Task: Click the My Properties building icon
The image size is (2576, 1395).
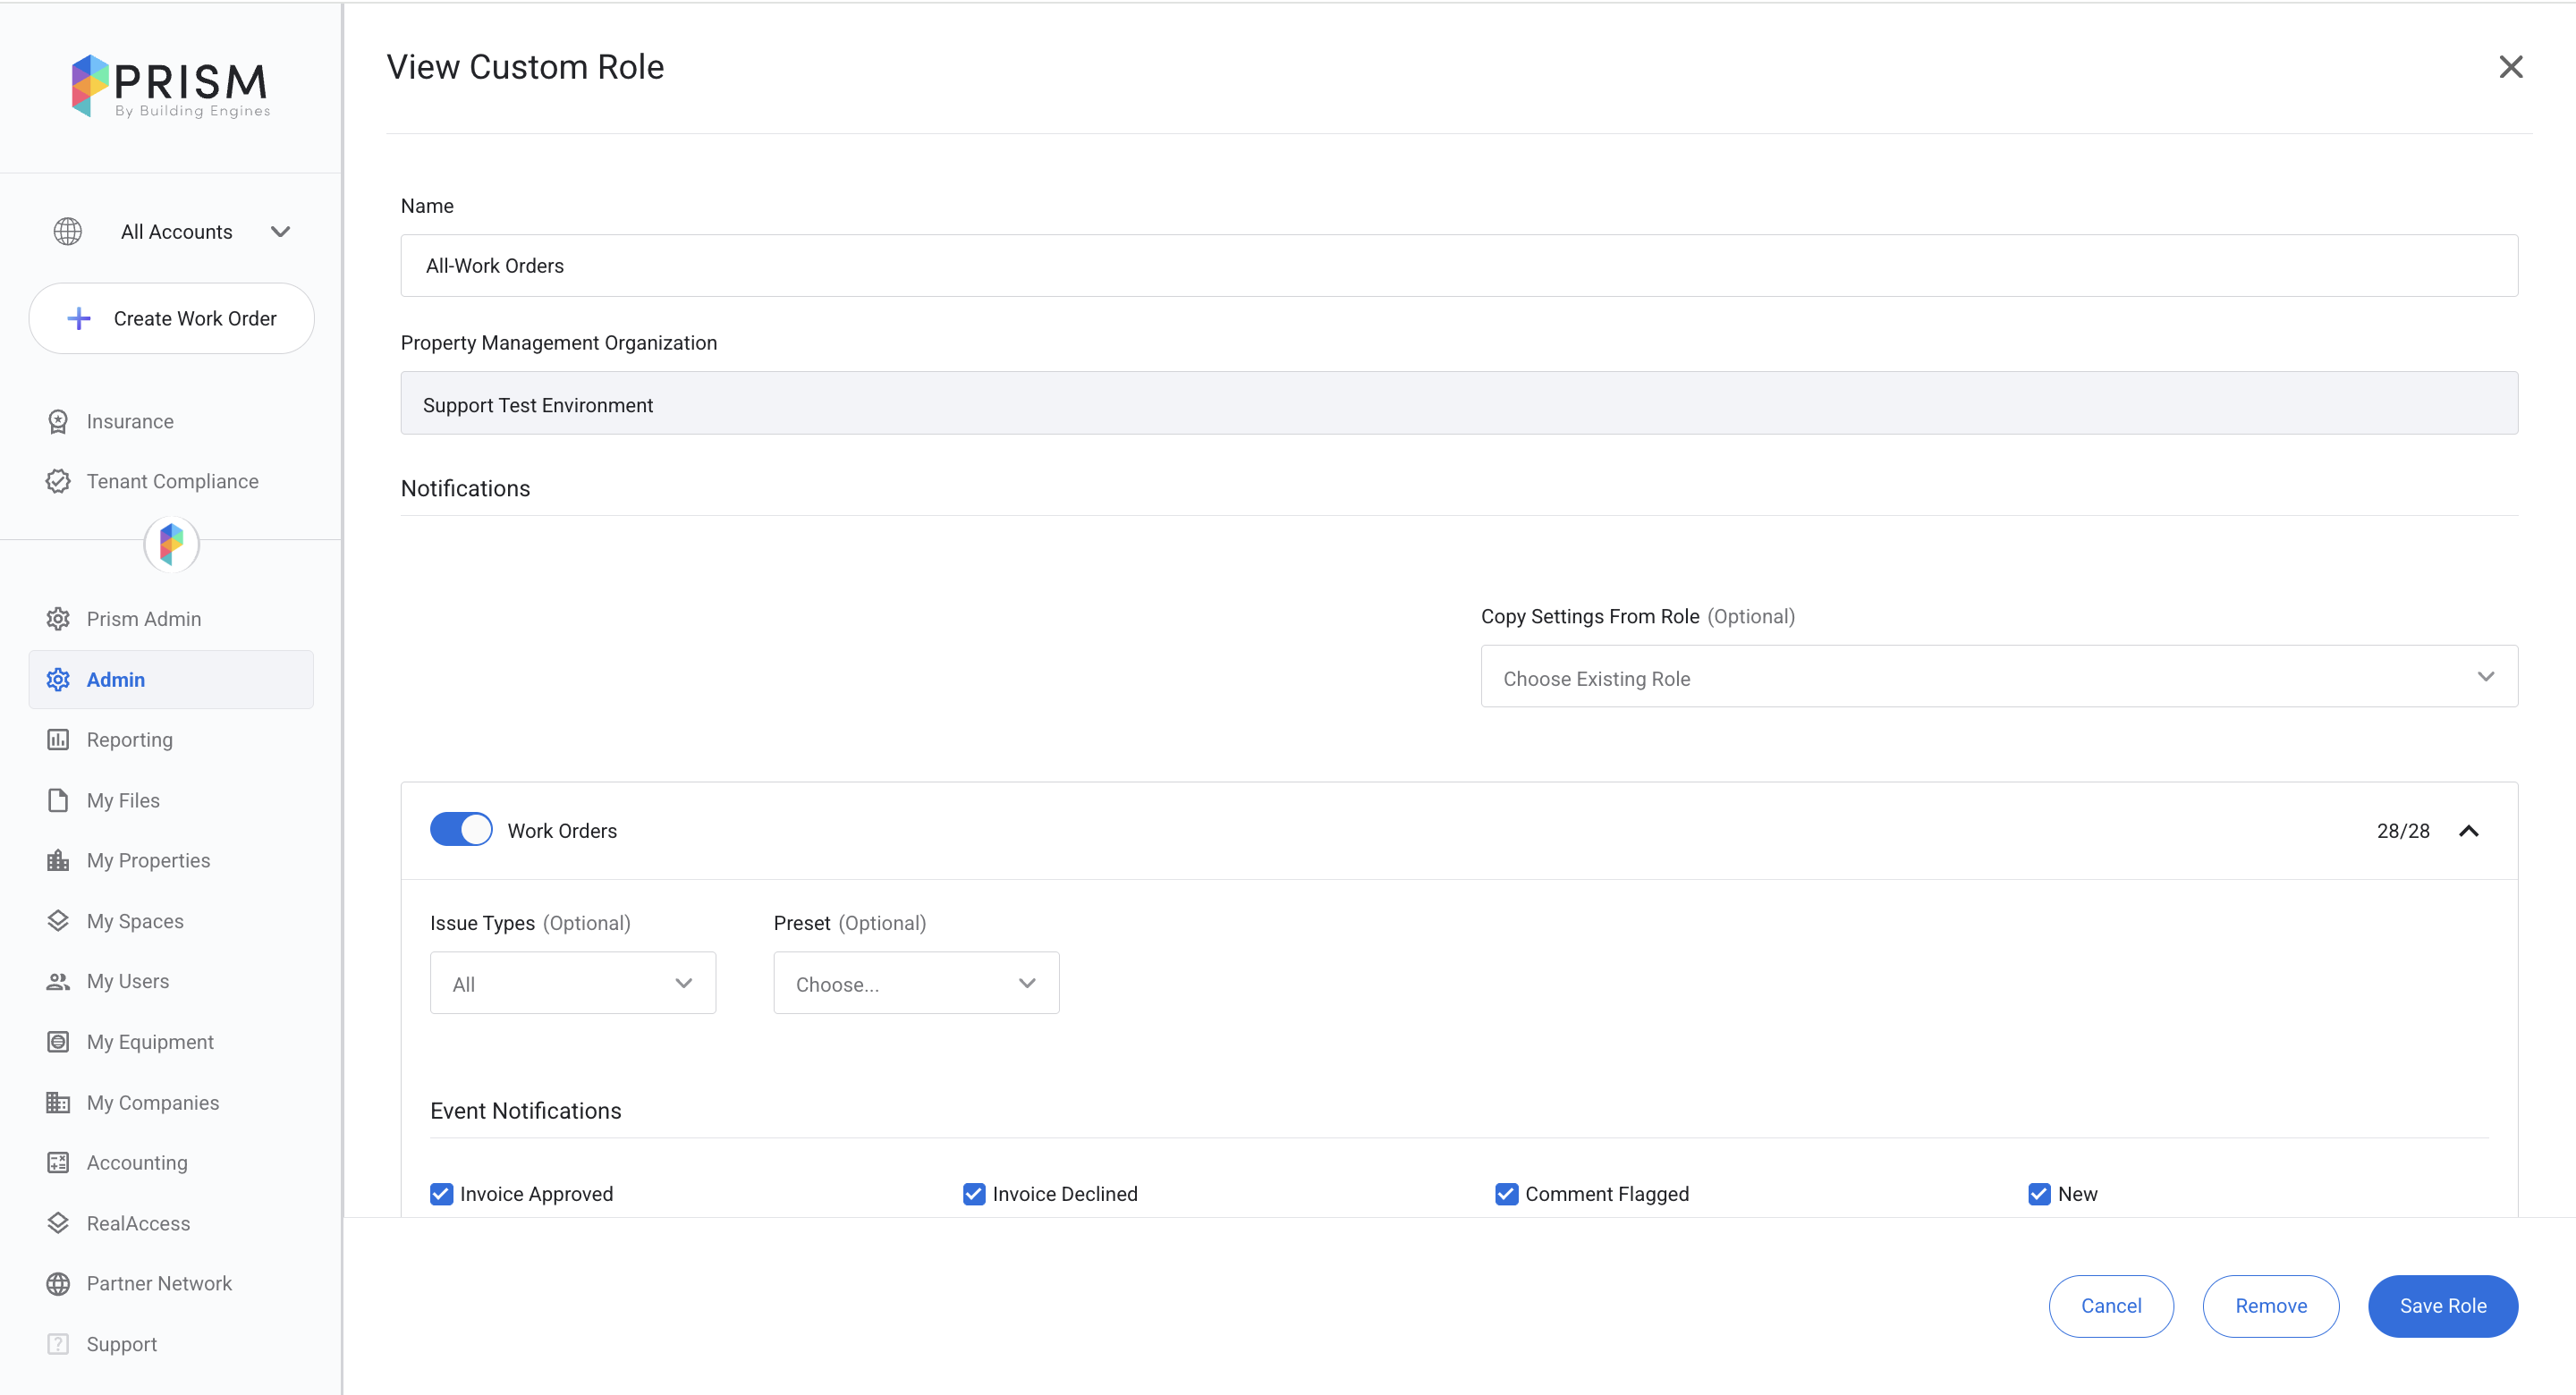Action: point(58,861)
